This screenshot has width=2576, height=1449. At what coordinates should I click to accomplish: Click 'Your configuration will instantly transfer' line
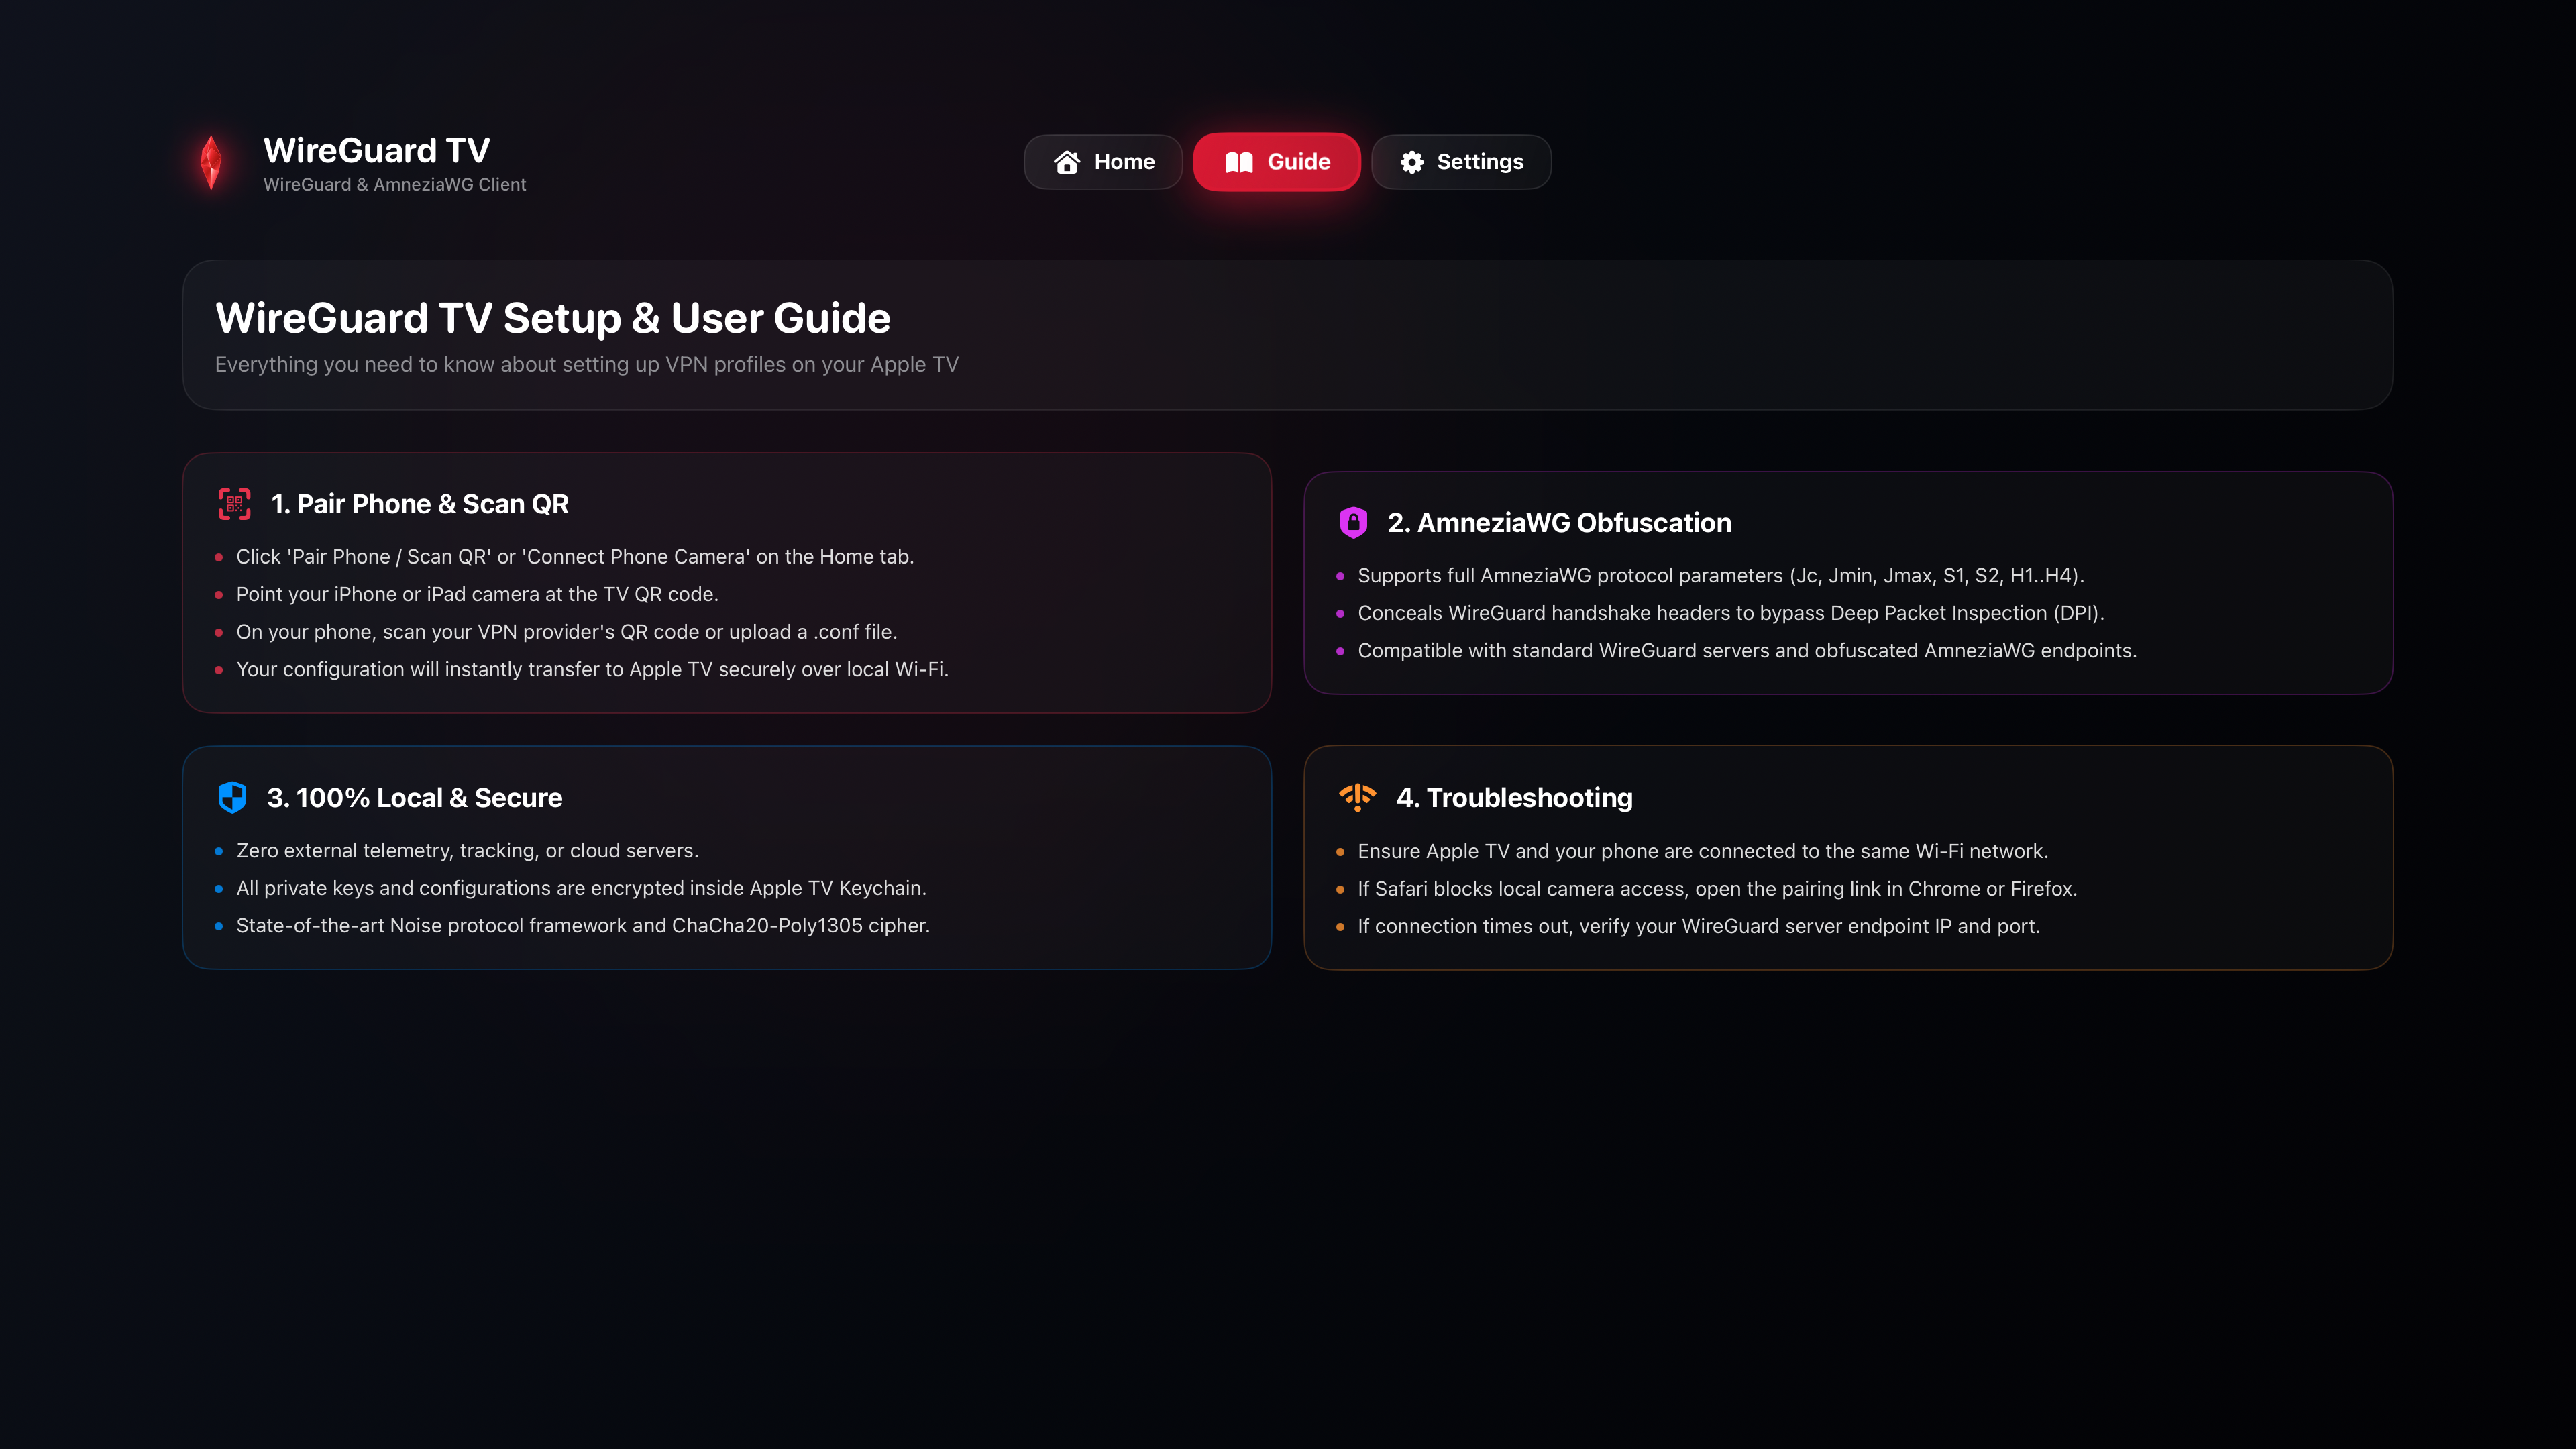coord(592,670)
